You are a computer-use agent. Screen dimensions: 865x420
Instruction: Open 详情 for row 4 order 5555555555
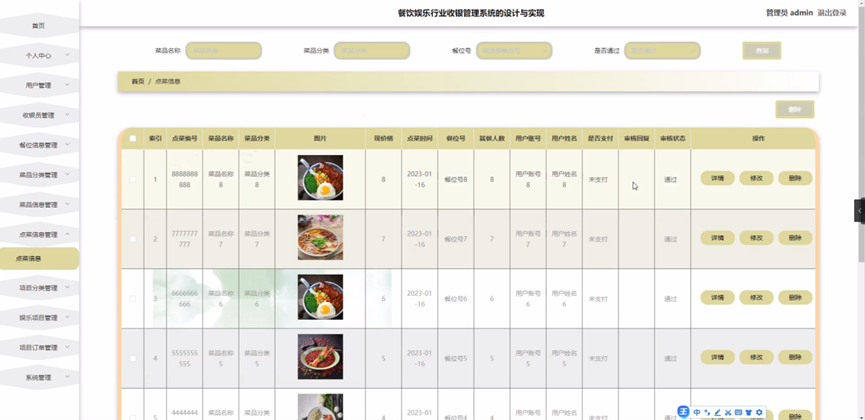[717, 357]
